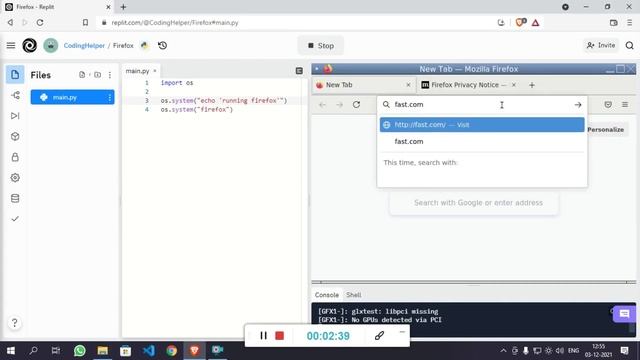Open Firefox Pocket save icon

[608, 104]
